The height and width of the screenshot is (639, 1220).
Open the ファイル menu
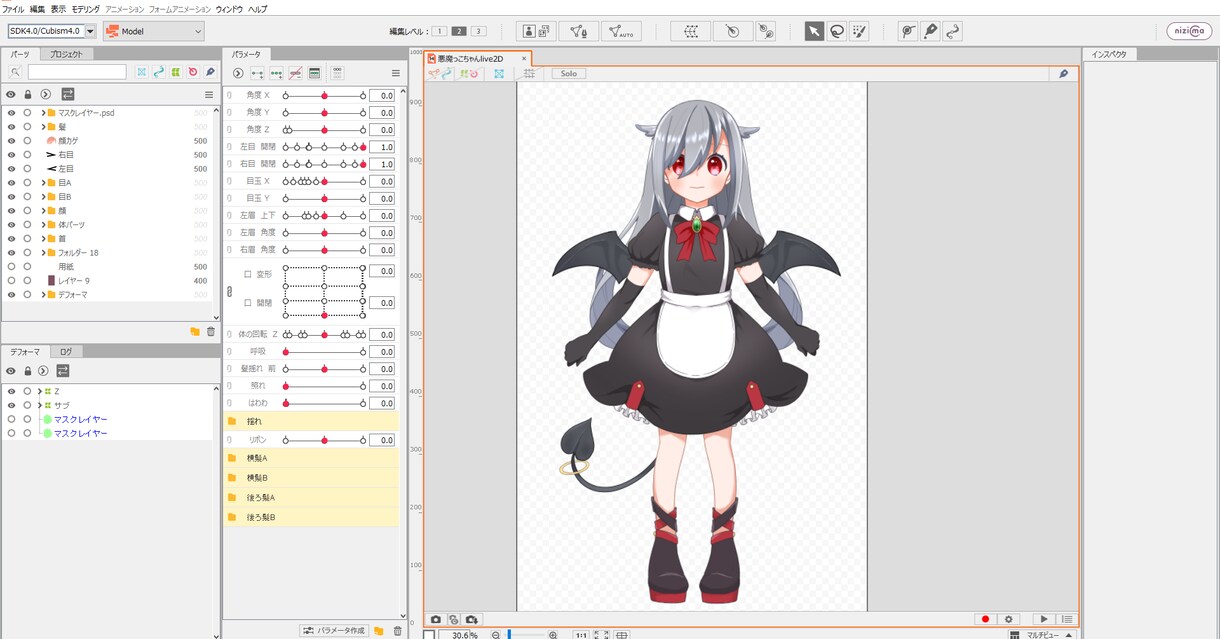[x=13, y=8]
